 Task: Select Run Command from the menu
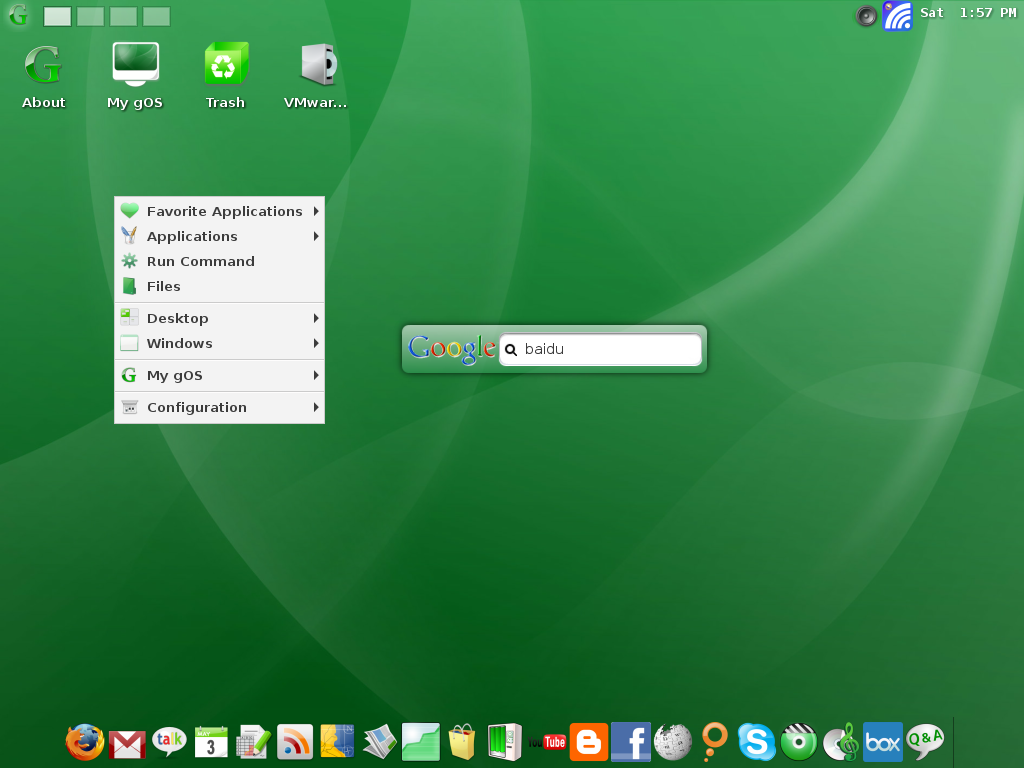[200, 261]
